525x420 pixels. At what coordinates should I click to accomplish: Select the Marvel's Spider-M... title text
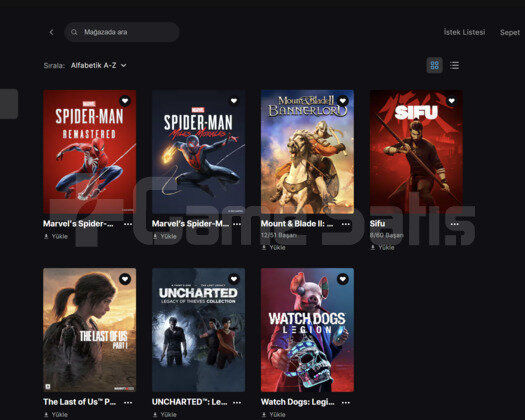(x=190, y=224)
